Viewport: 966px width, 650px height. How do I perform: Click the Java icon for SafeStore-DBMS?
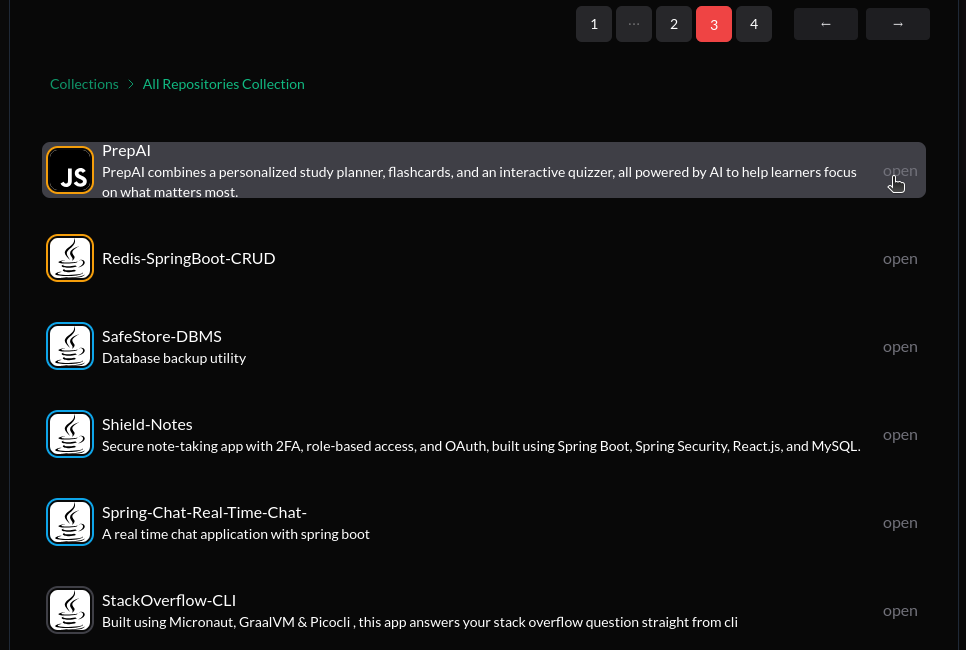[70, 346]
